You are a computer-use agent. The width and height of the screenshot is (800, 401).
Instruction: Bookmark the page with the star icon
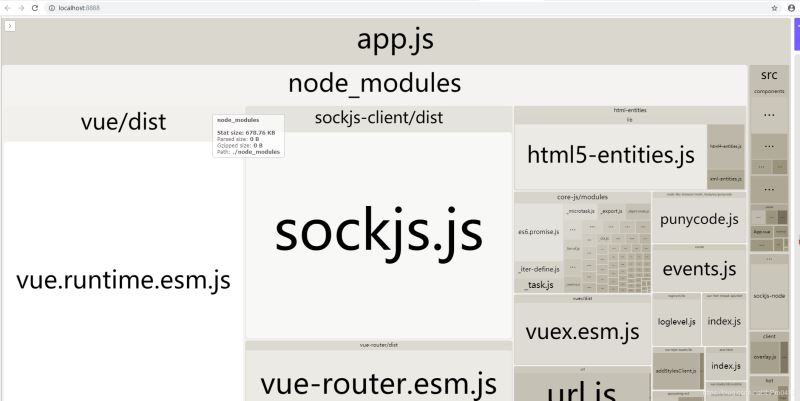point(774,8)
